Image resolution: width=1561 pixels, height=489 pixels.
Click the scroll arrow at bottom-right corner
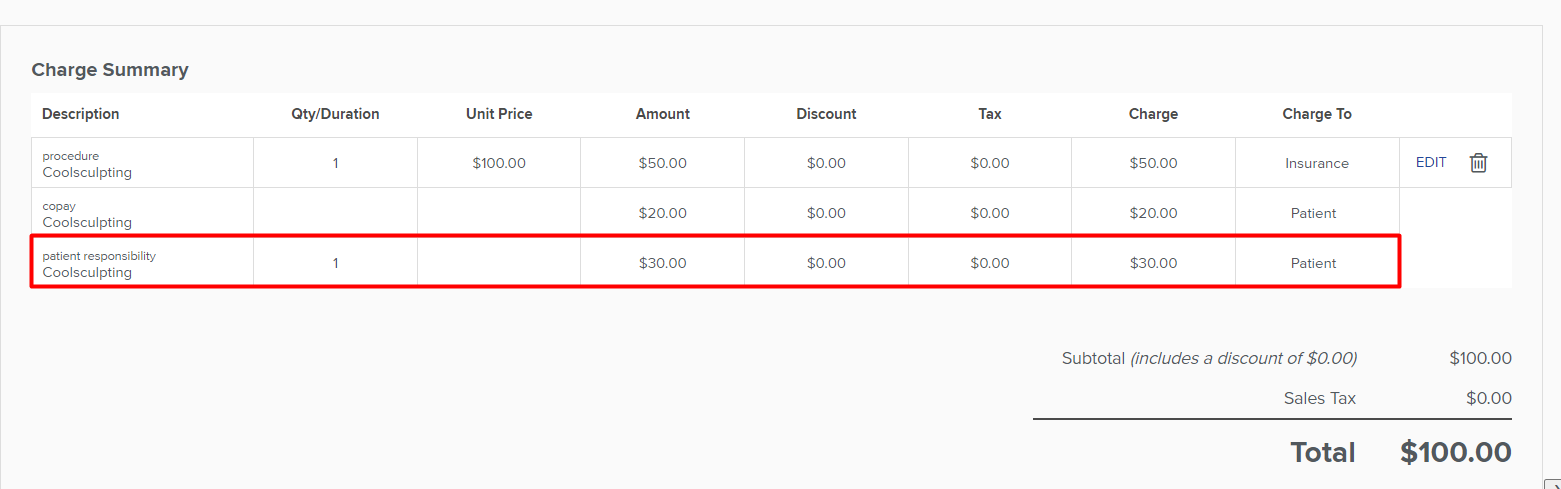pyautogui.click(x=1552, y=484)
